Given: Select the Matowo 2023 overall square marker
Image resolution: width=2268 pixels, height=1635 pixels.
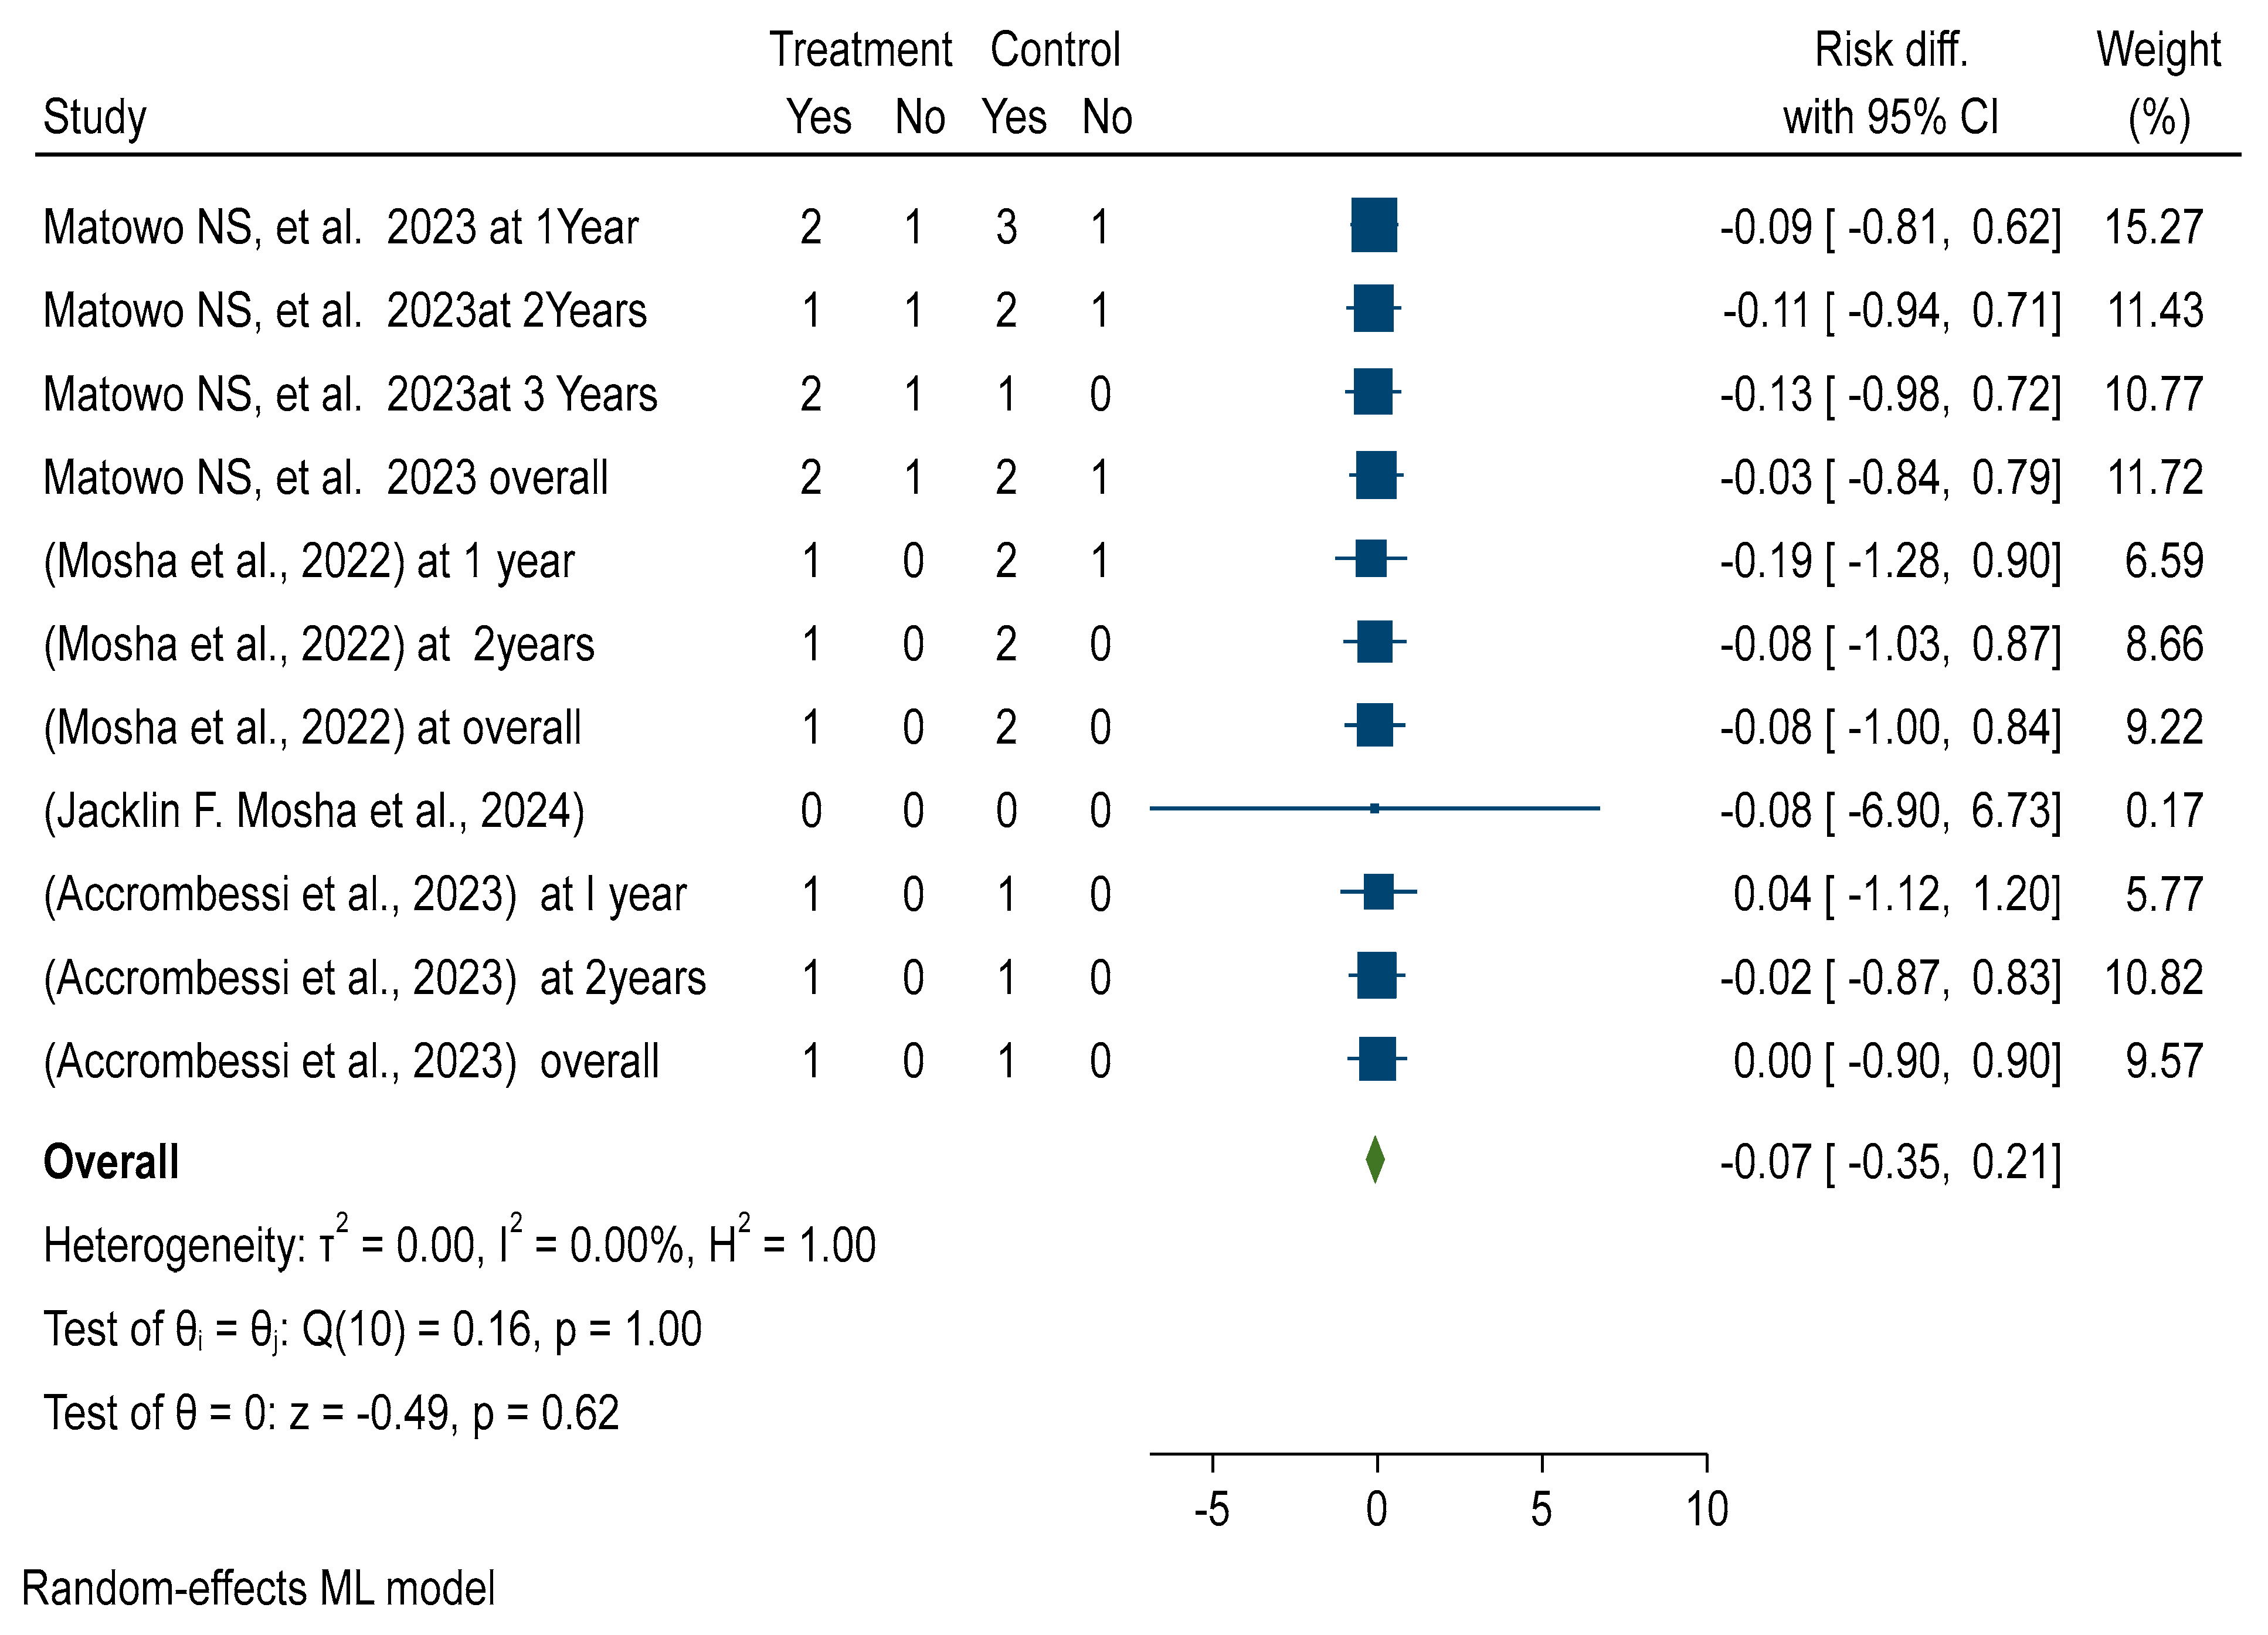Looking at the screenshot, I should coord(1376,475).
